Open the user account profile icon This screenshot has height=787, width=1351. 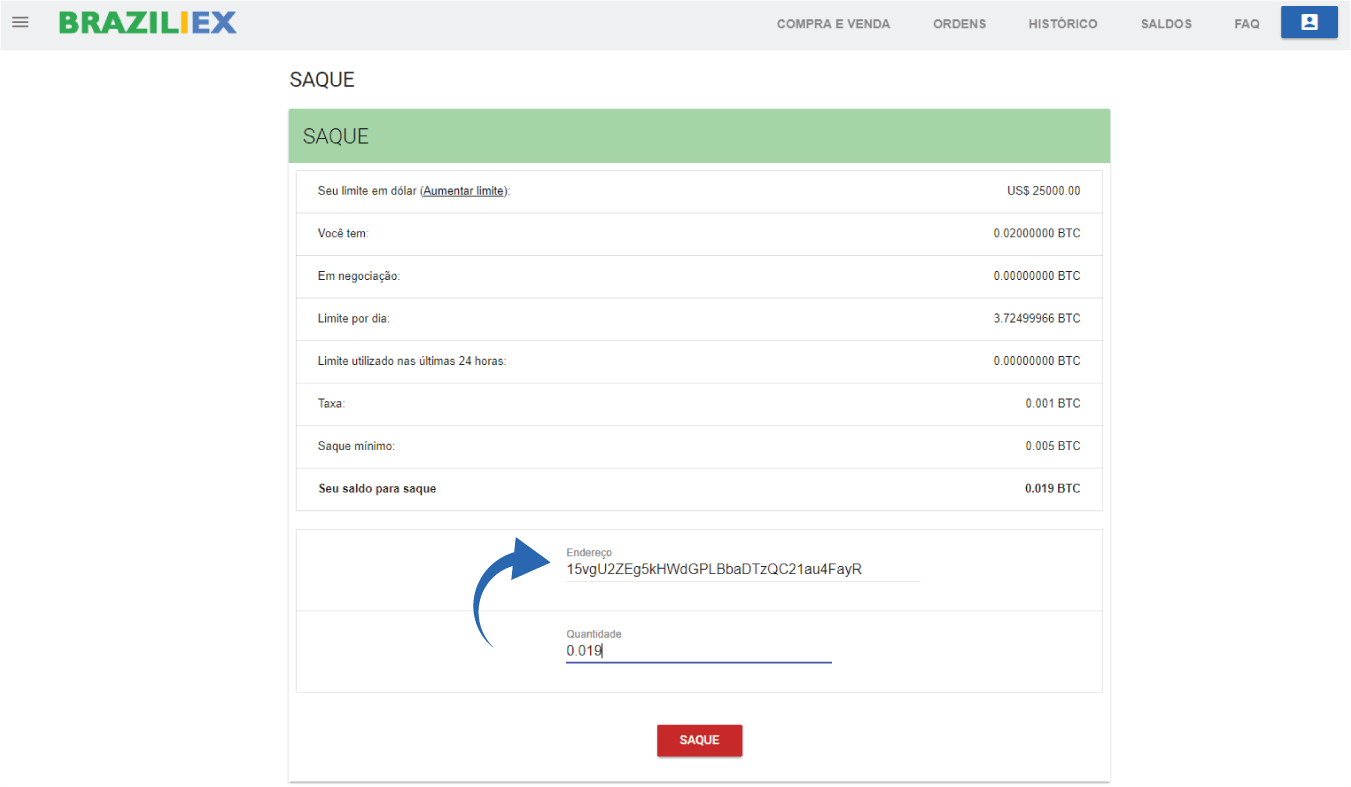point(1308,22)
